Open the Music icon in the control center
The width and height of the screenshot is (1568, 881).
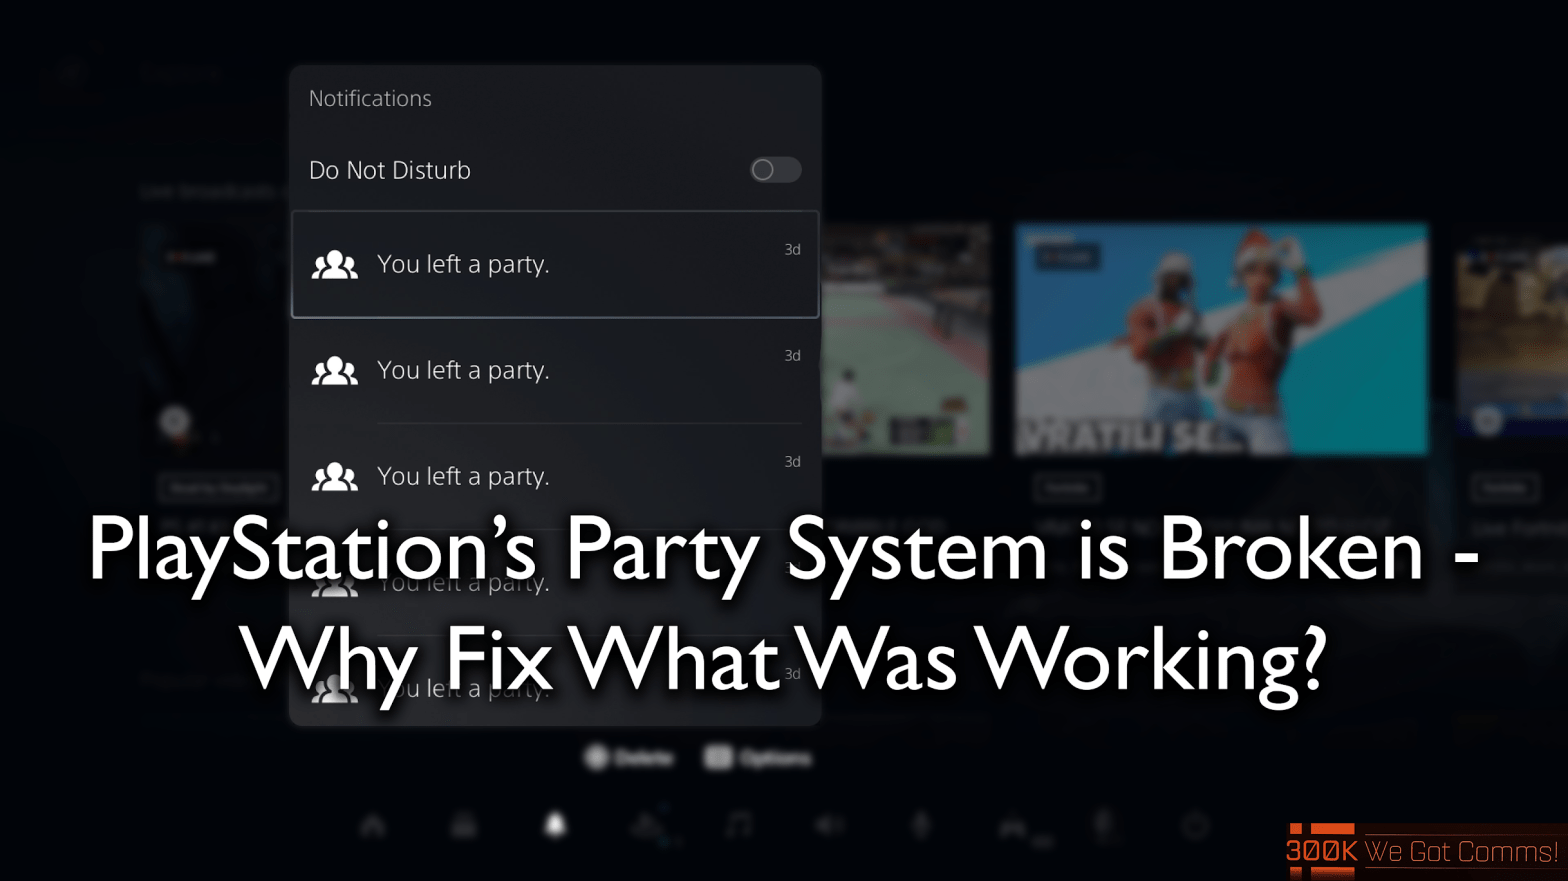[738, 826]
